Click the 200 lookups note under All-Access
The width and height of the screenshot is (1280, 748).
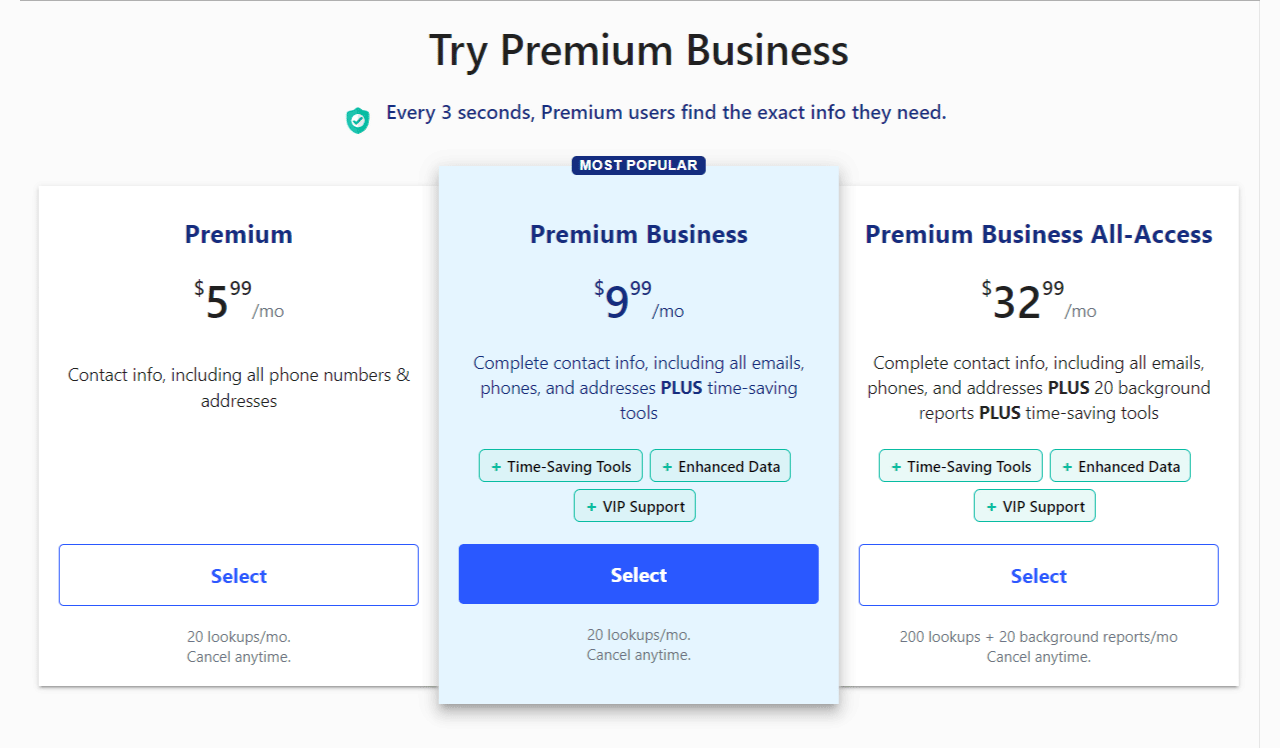pos(1038,637)
